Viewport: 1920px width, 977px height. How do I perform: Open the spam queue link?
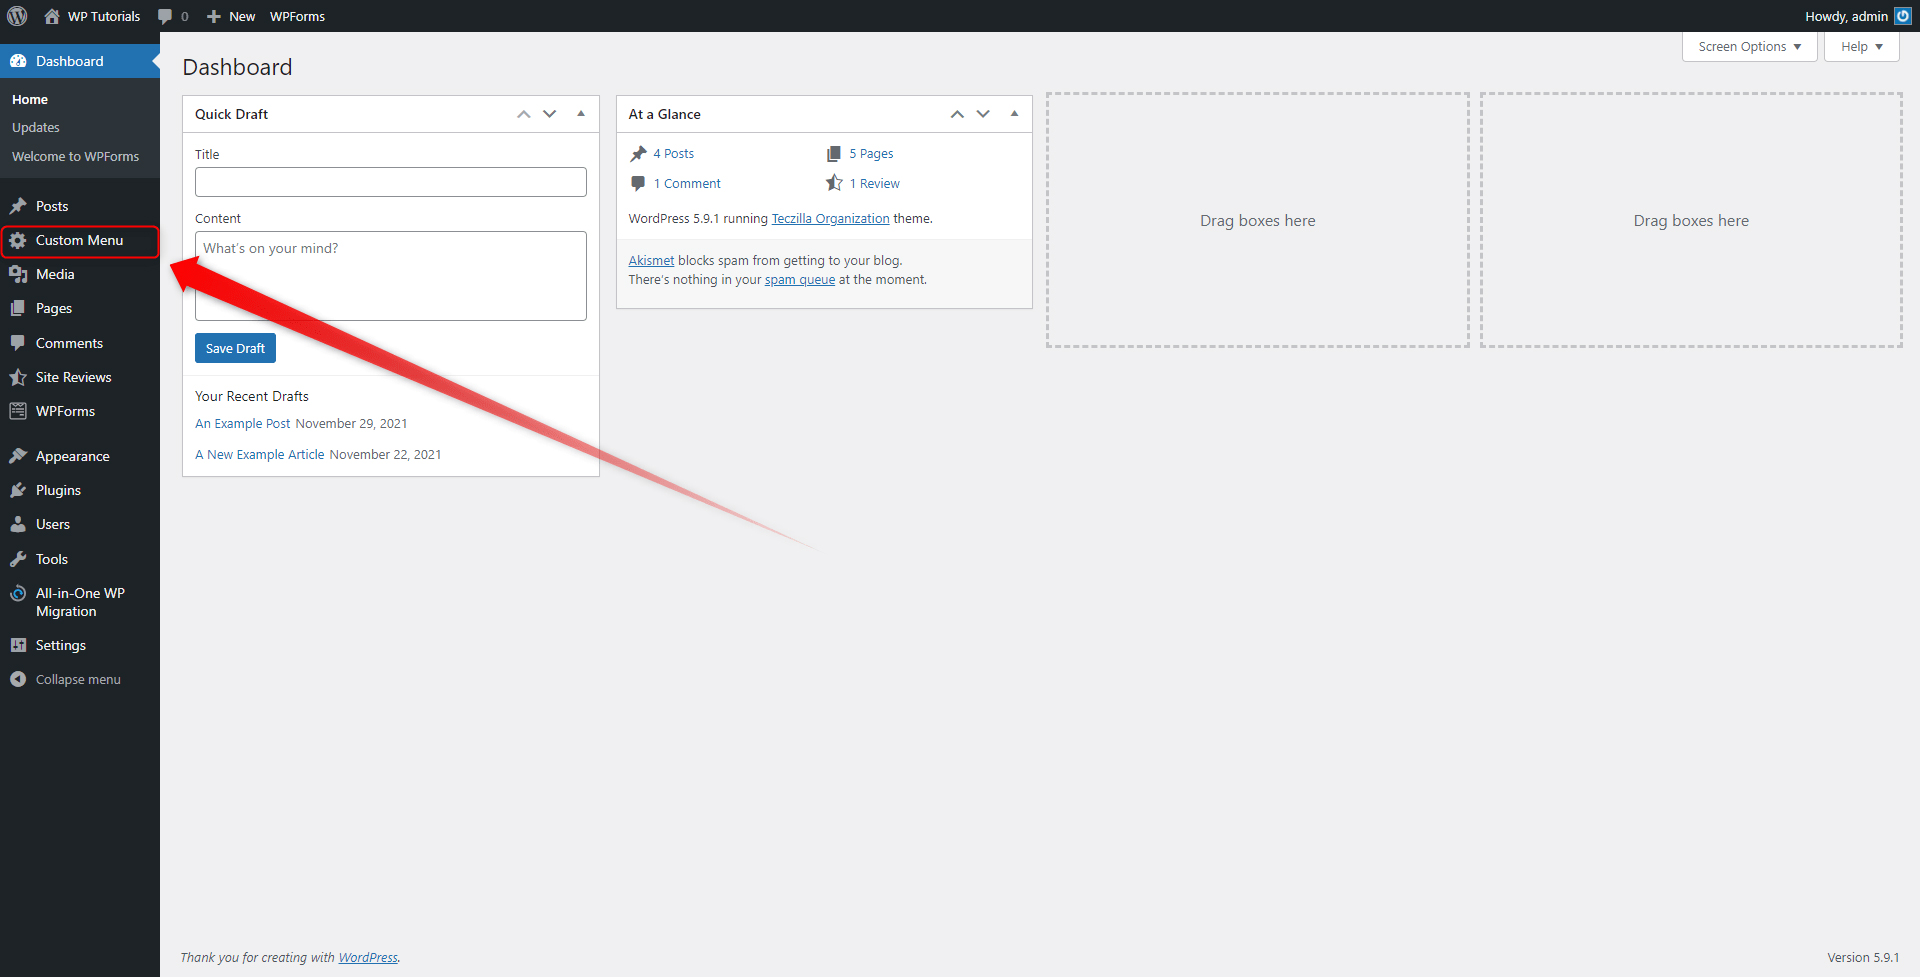800,280
